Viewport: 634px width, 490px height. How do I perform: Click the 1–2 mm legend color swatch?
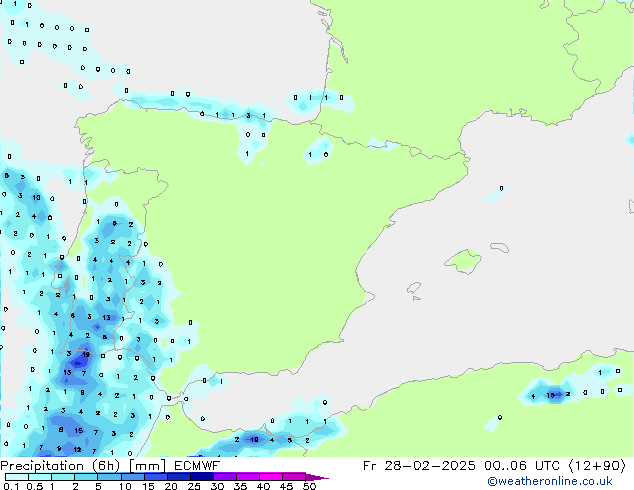(63, 477)
